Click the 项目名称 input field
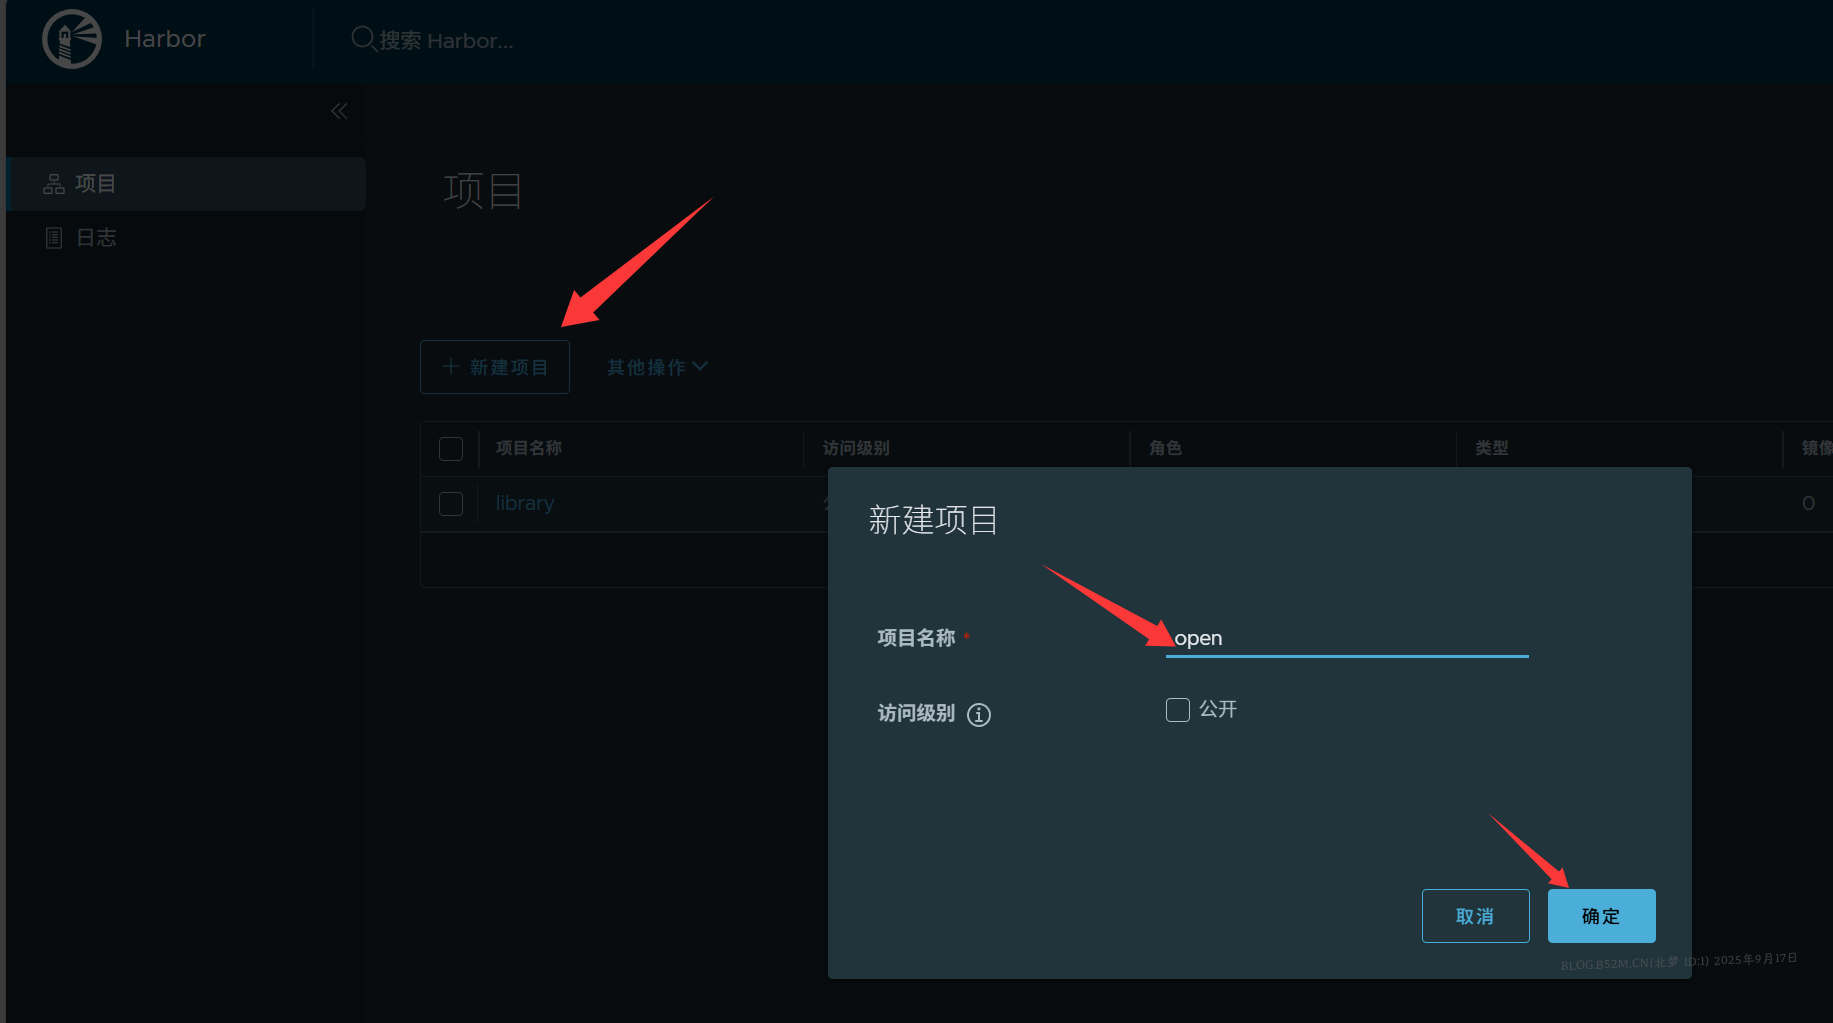Screen dimensions: 1833x1023 [x=1346, y=638]
